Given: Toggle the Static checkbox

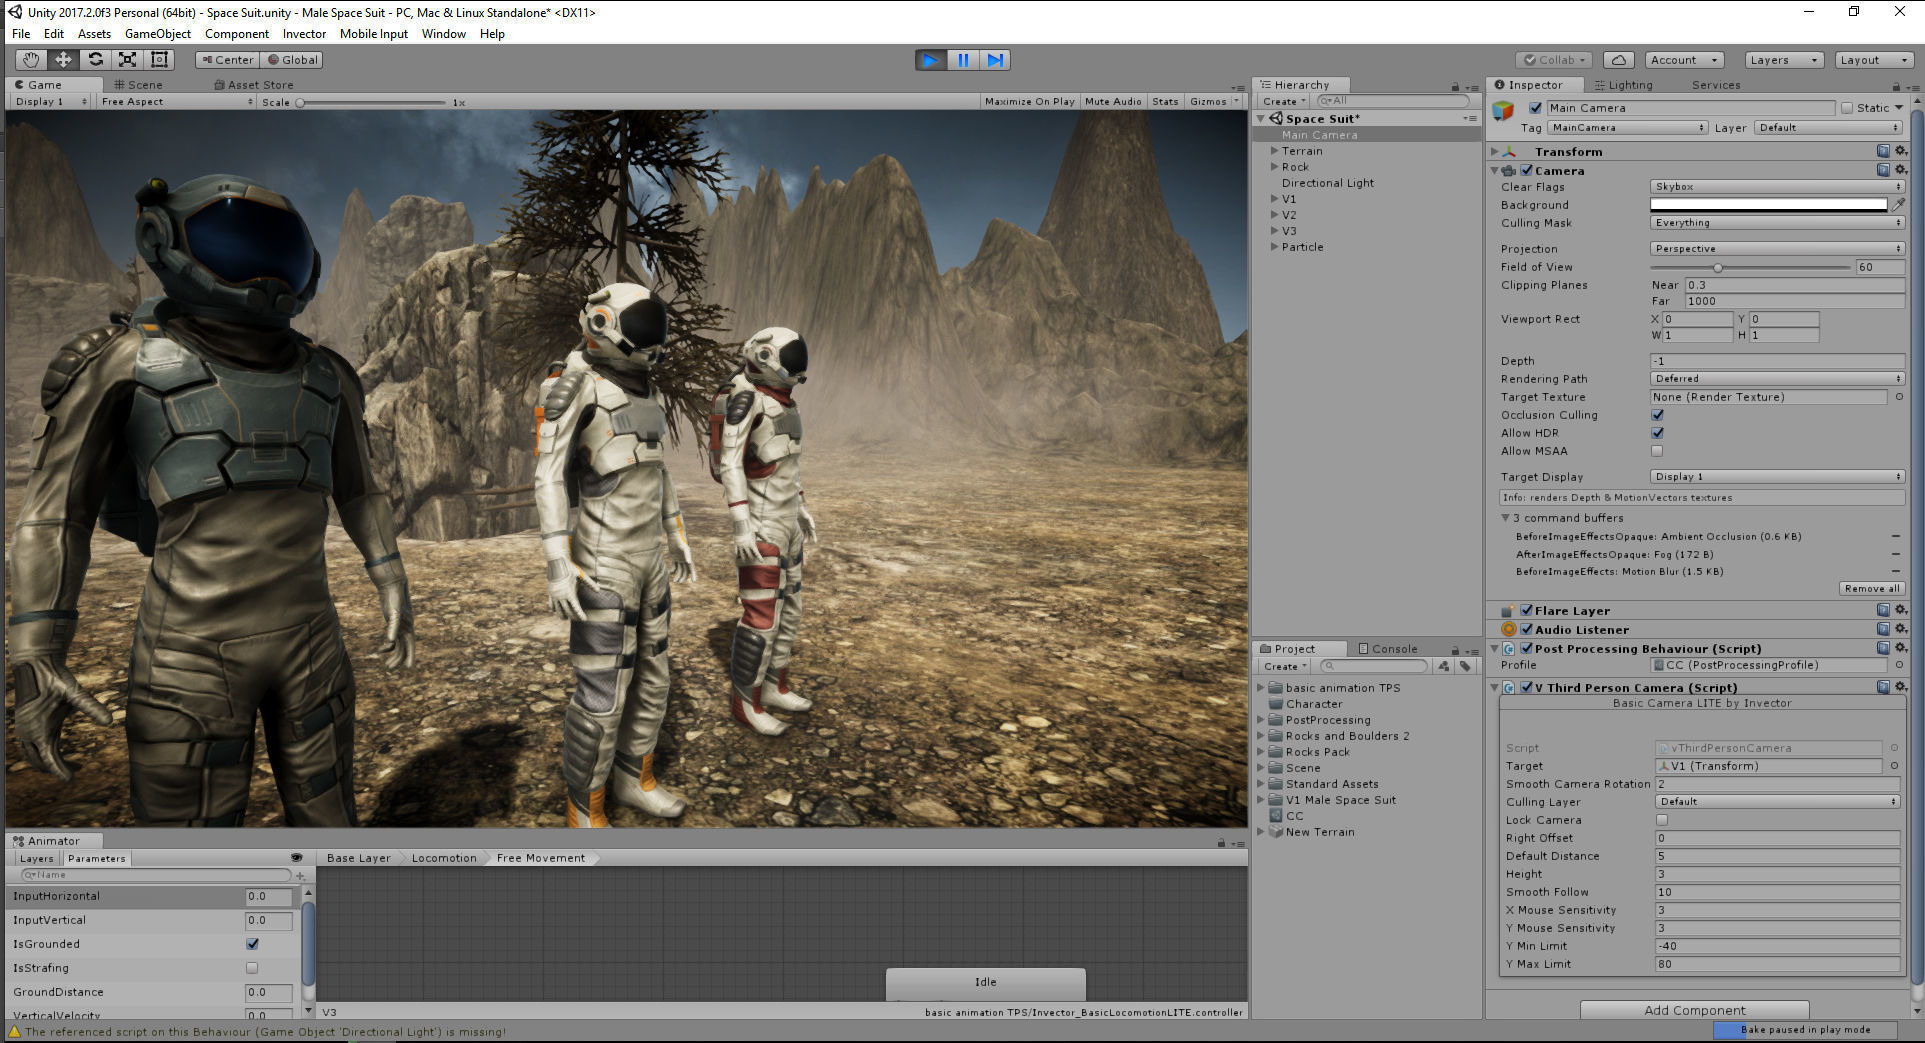Looking at the screenshot, I should 1847,108.
